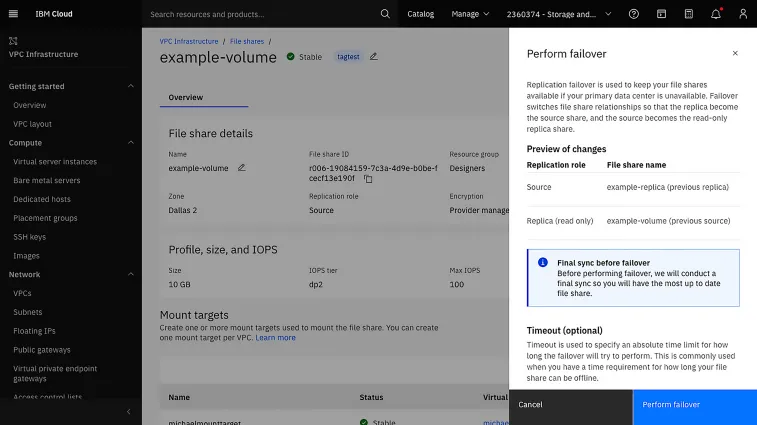Image resolution: width=757 pixels, height=425 pixels.
Task: Click in the search resources field
Action: coord(260,14)
